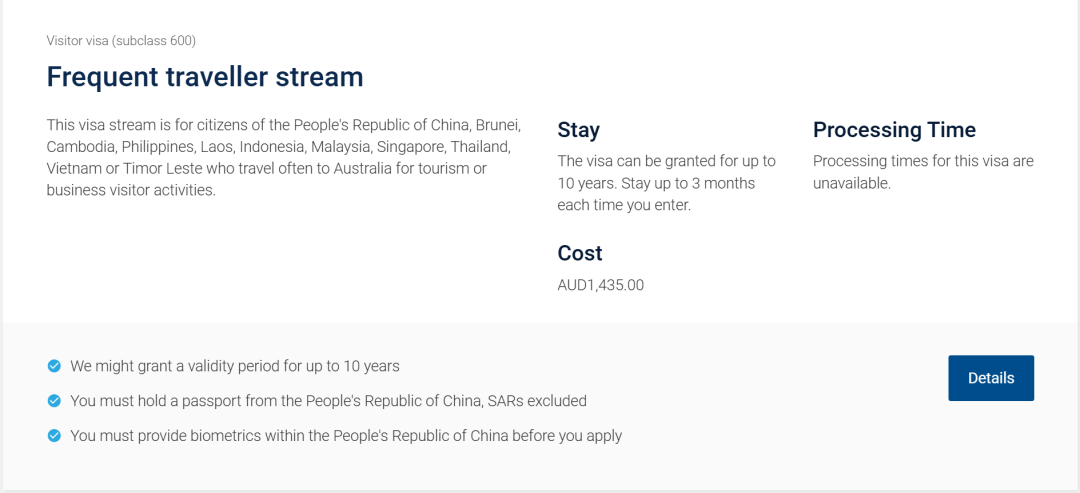1080x493 pixels.
Task: Click the Processing Time heading
Action: [x=894, y=130]
